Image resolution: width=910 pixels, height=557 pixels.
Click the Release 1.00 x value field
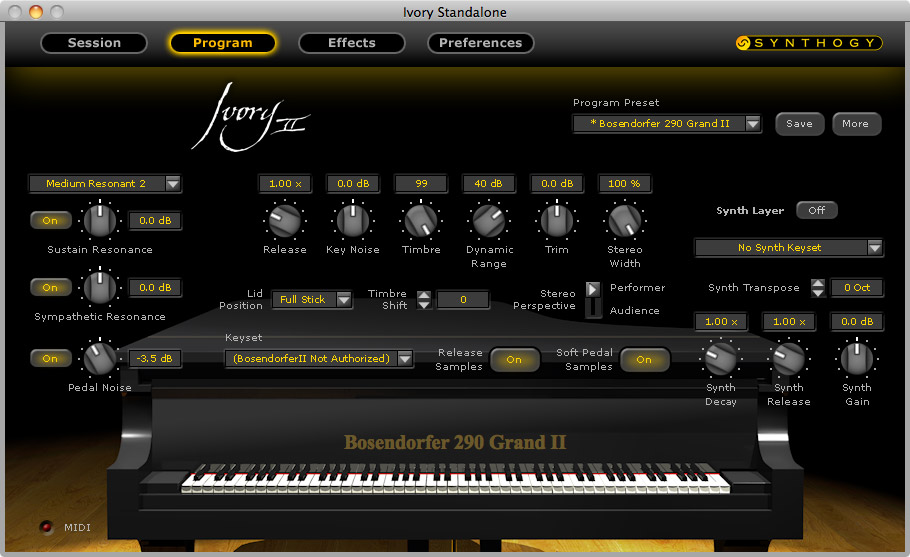(x=285, y=183)
